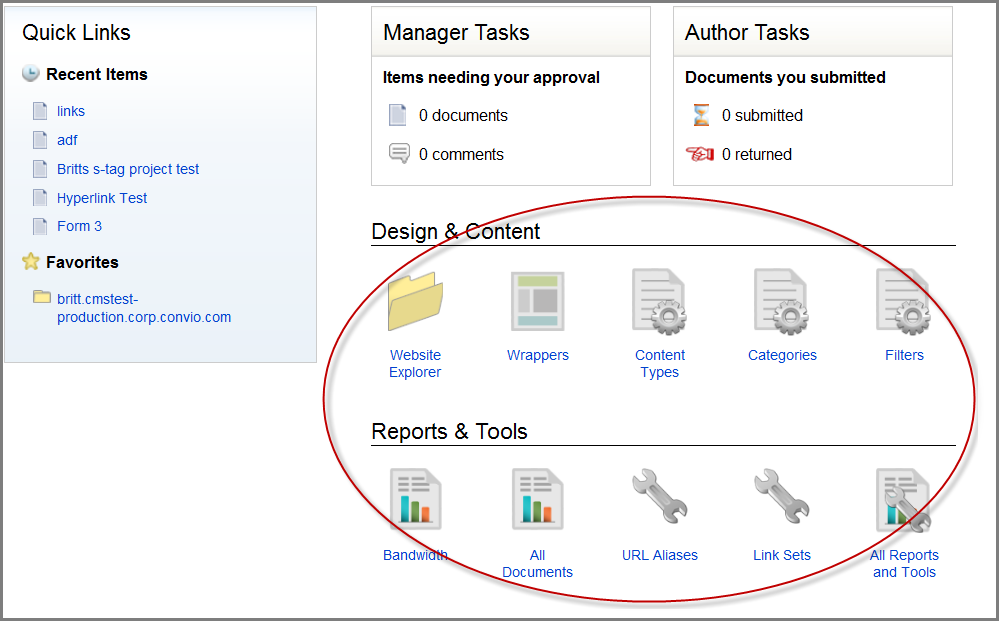The height and width of the screenshot is (621, 999).
Task: Open the Filters gear document icon
Action: (903, 301)
